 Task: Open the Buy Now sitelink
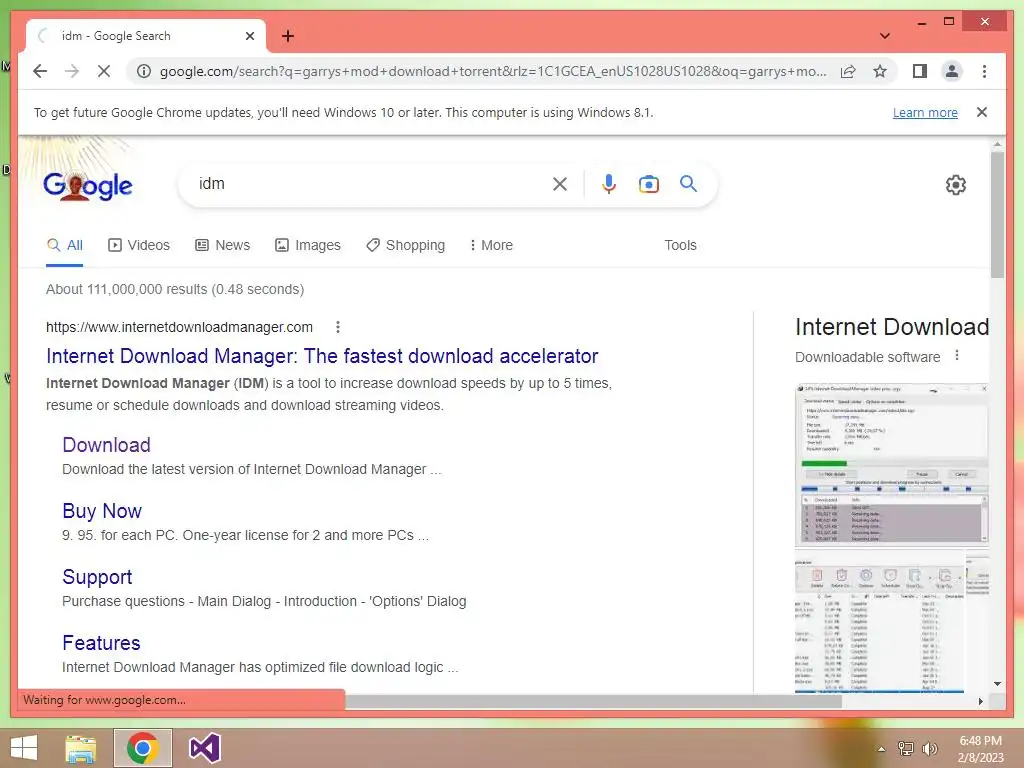click(102, 511)
